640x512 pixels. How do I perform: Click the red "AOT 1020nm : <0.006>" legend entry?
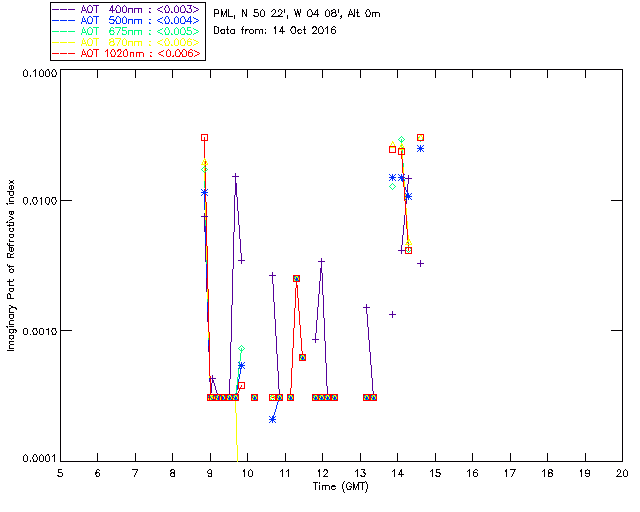(x=126, y=53)
